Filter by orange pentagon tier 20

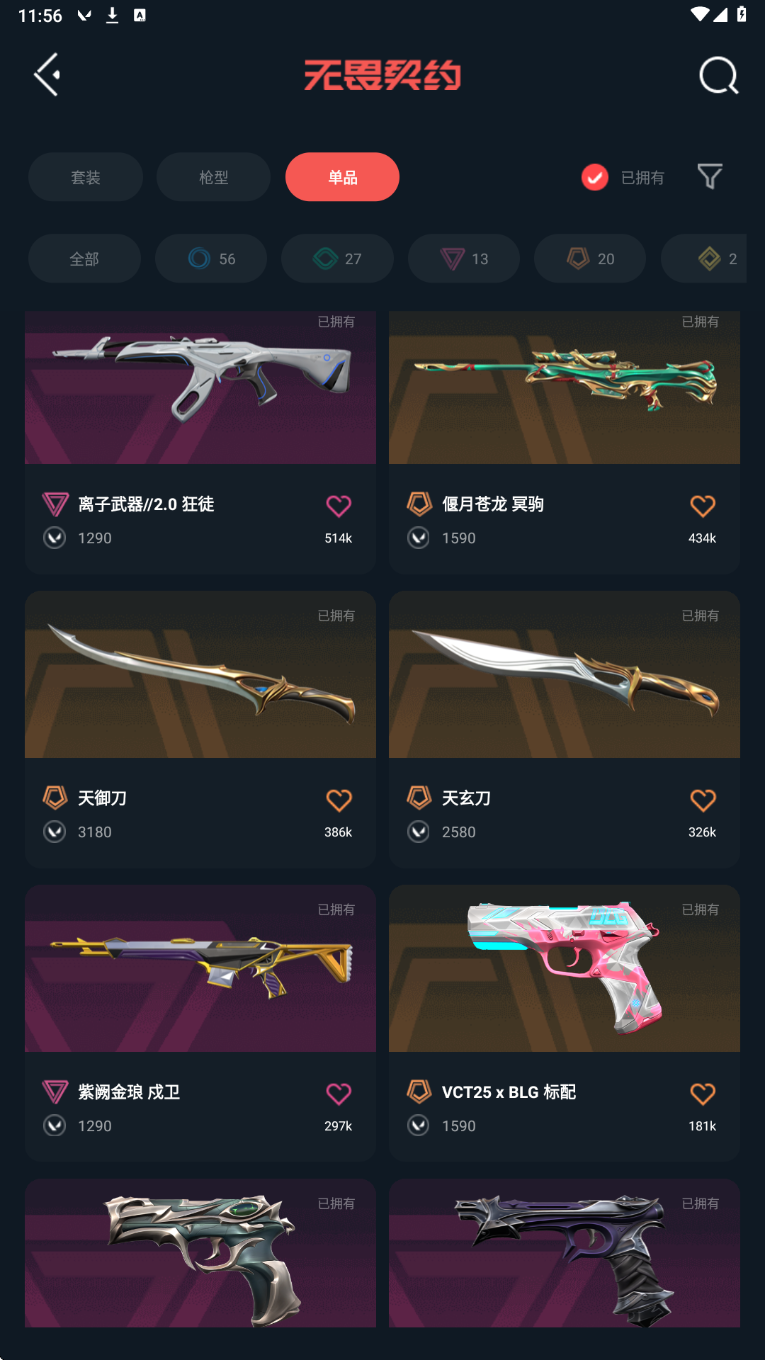coord(590,259)
